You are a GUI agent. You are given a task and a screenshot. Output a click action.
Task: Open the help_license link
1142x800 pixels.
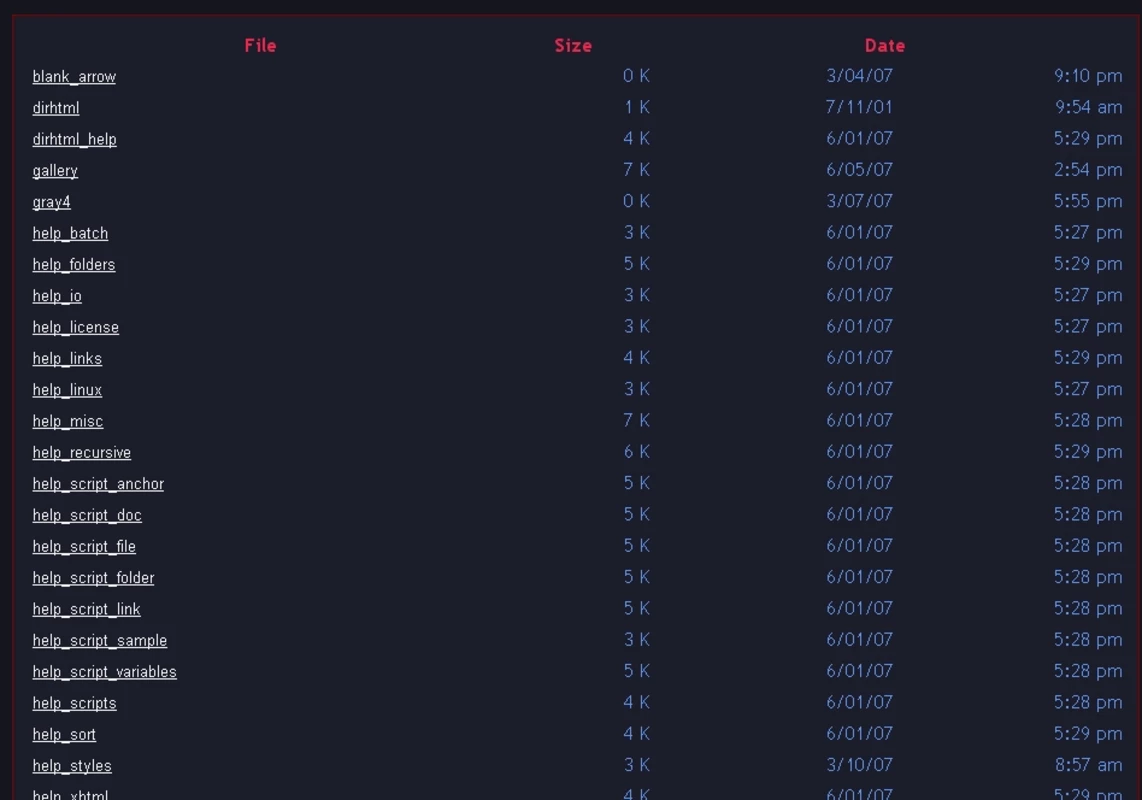76,327
